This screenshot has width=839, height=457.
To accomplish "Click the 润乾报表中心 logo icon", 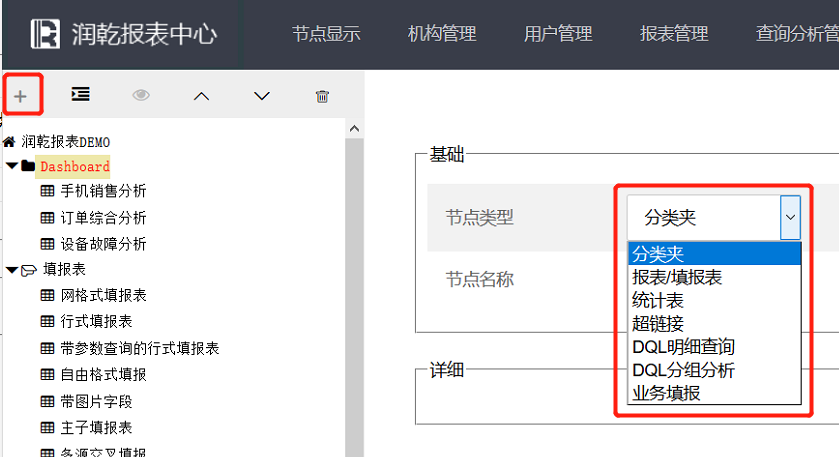I will [45, 34].
